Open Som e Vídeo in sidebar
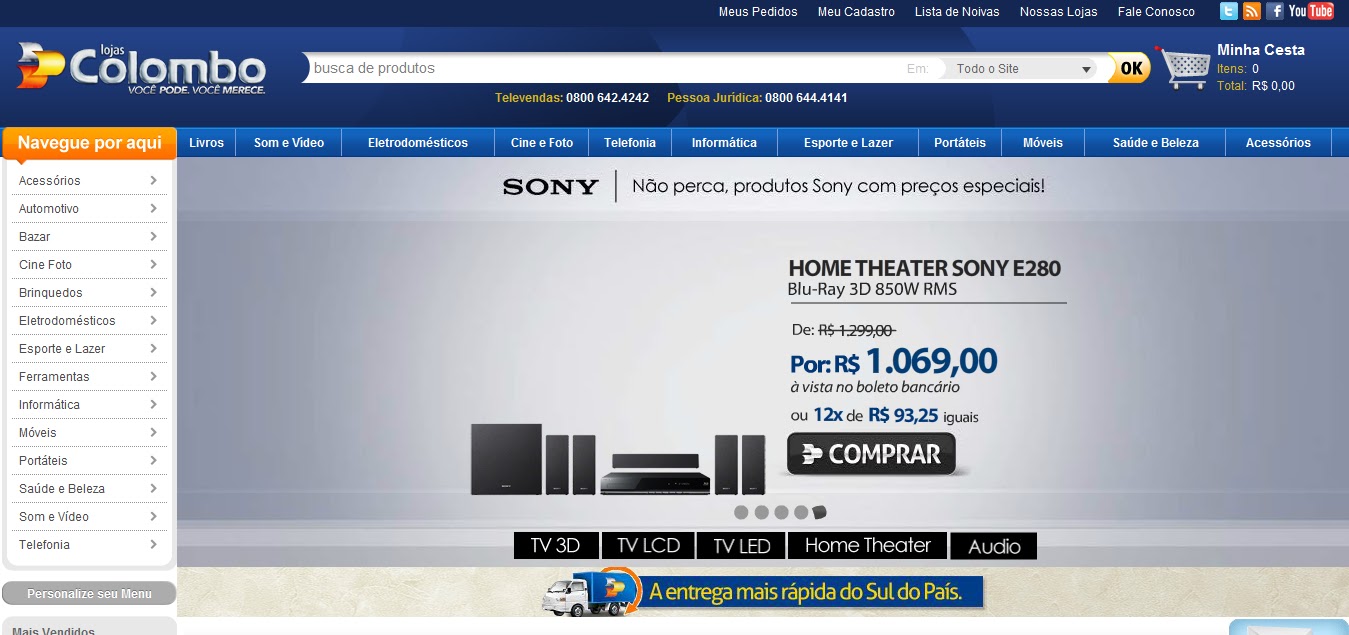The width and height of the screenshot is (1349, 635). [x=88, y=517]
